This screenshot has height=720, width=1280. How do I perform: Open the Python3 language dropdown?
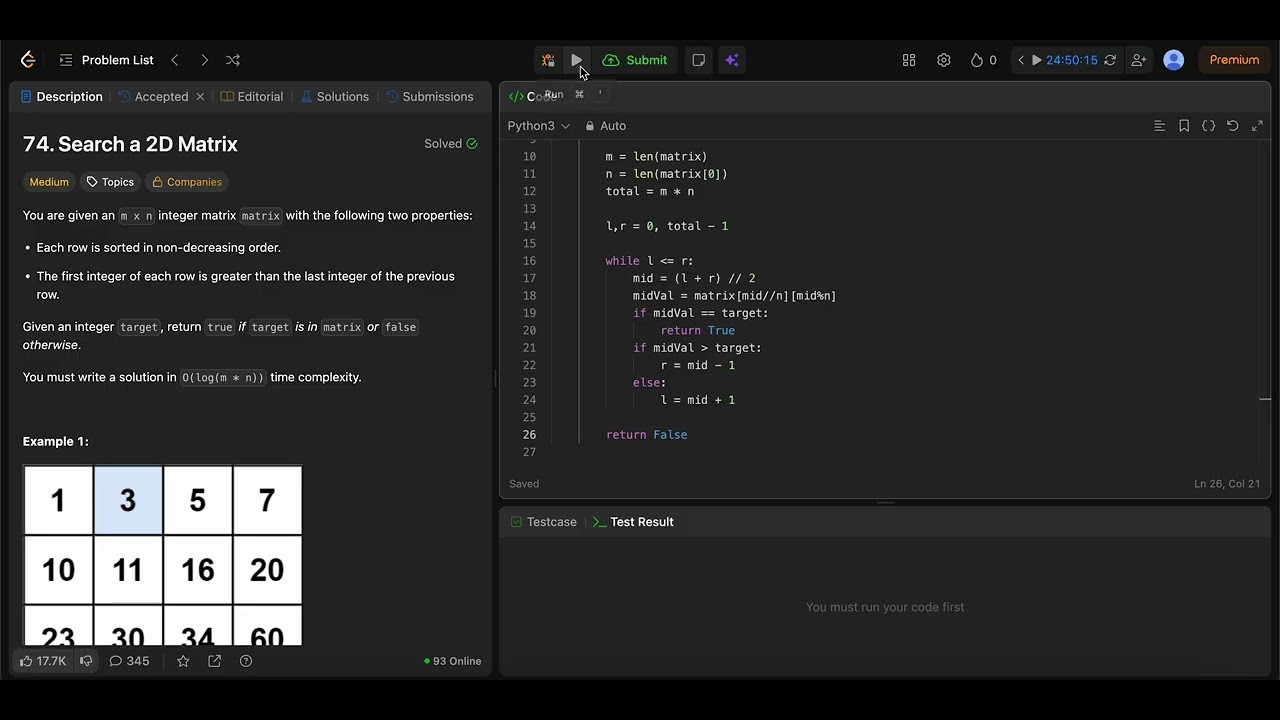[x=538, y=126]
